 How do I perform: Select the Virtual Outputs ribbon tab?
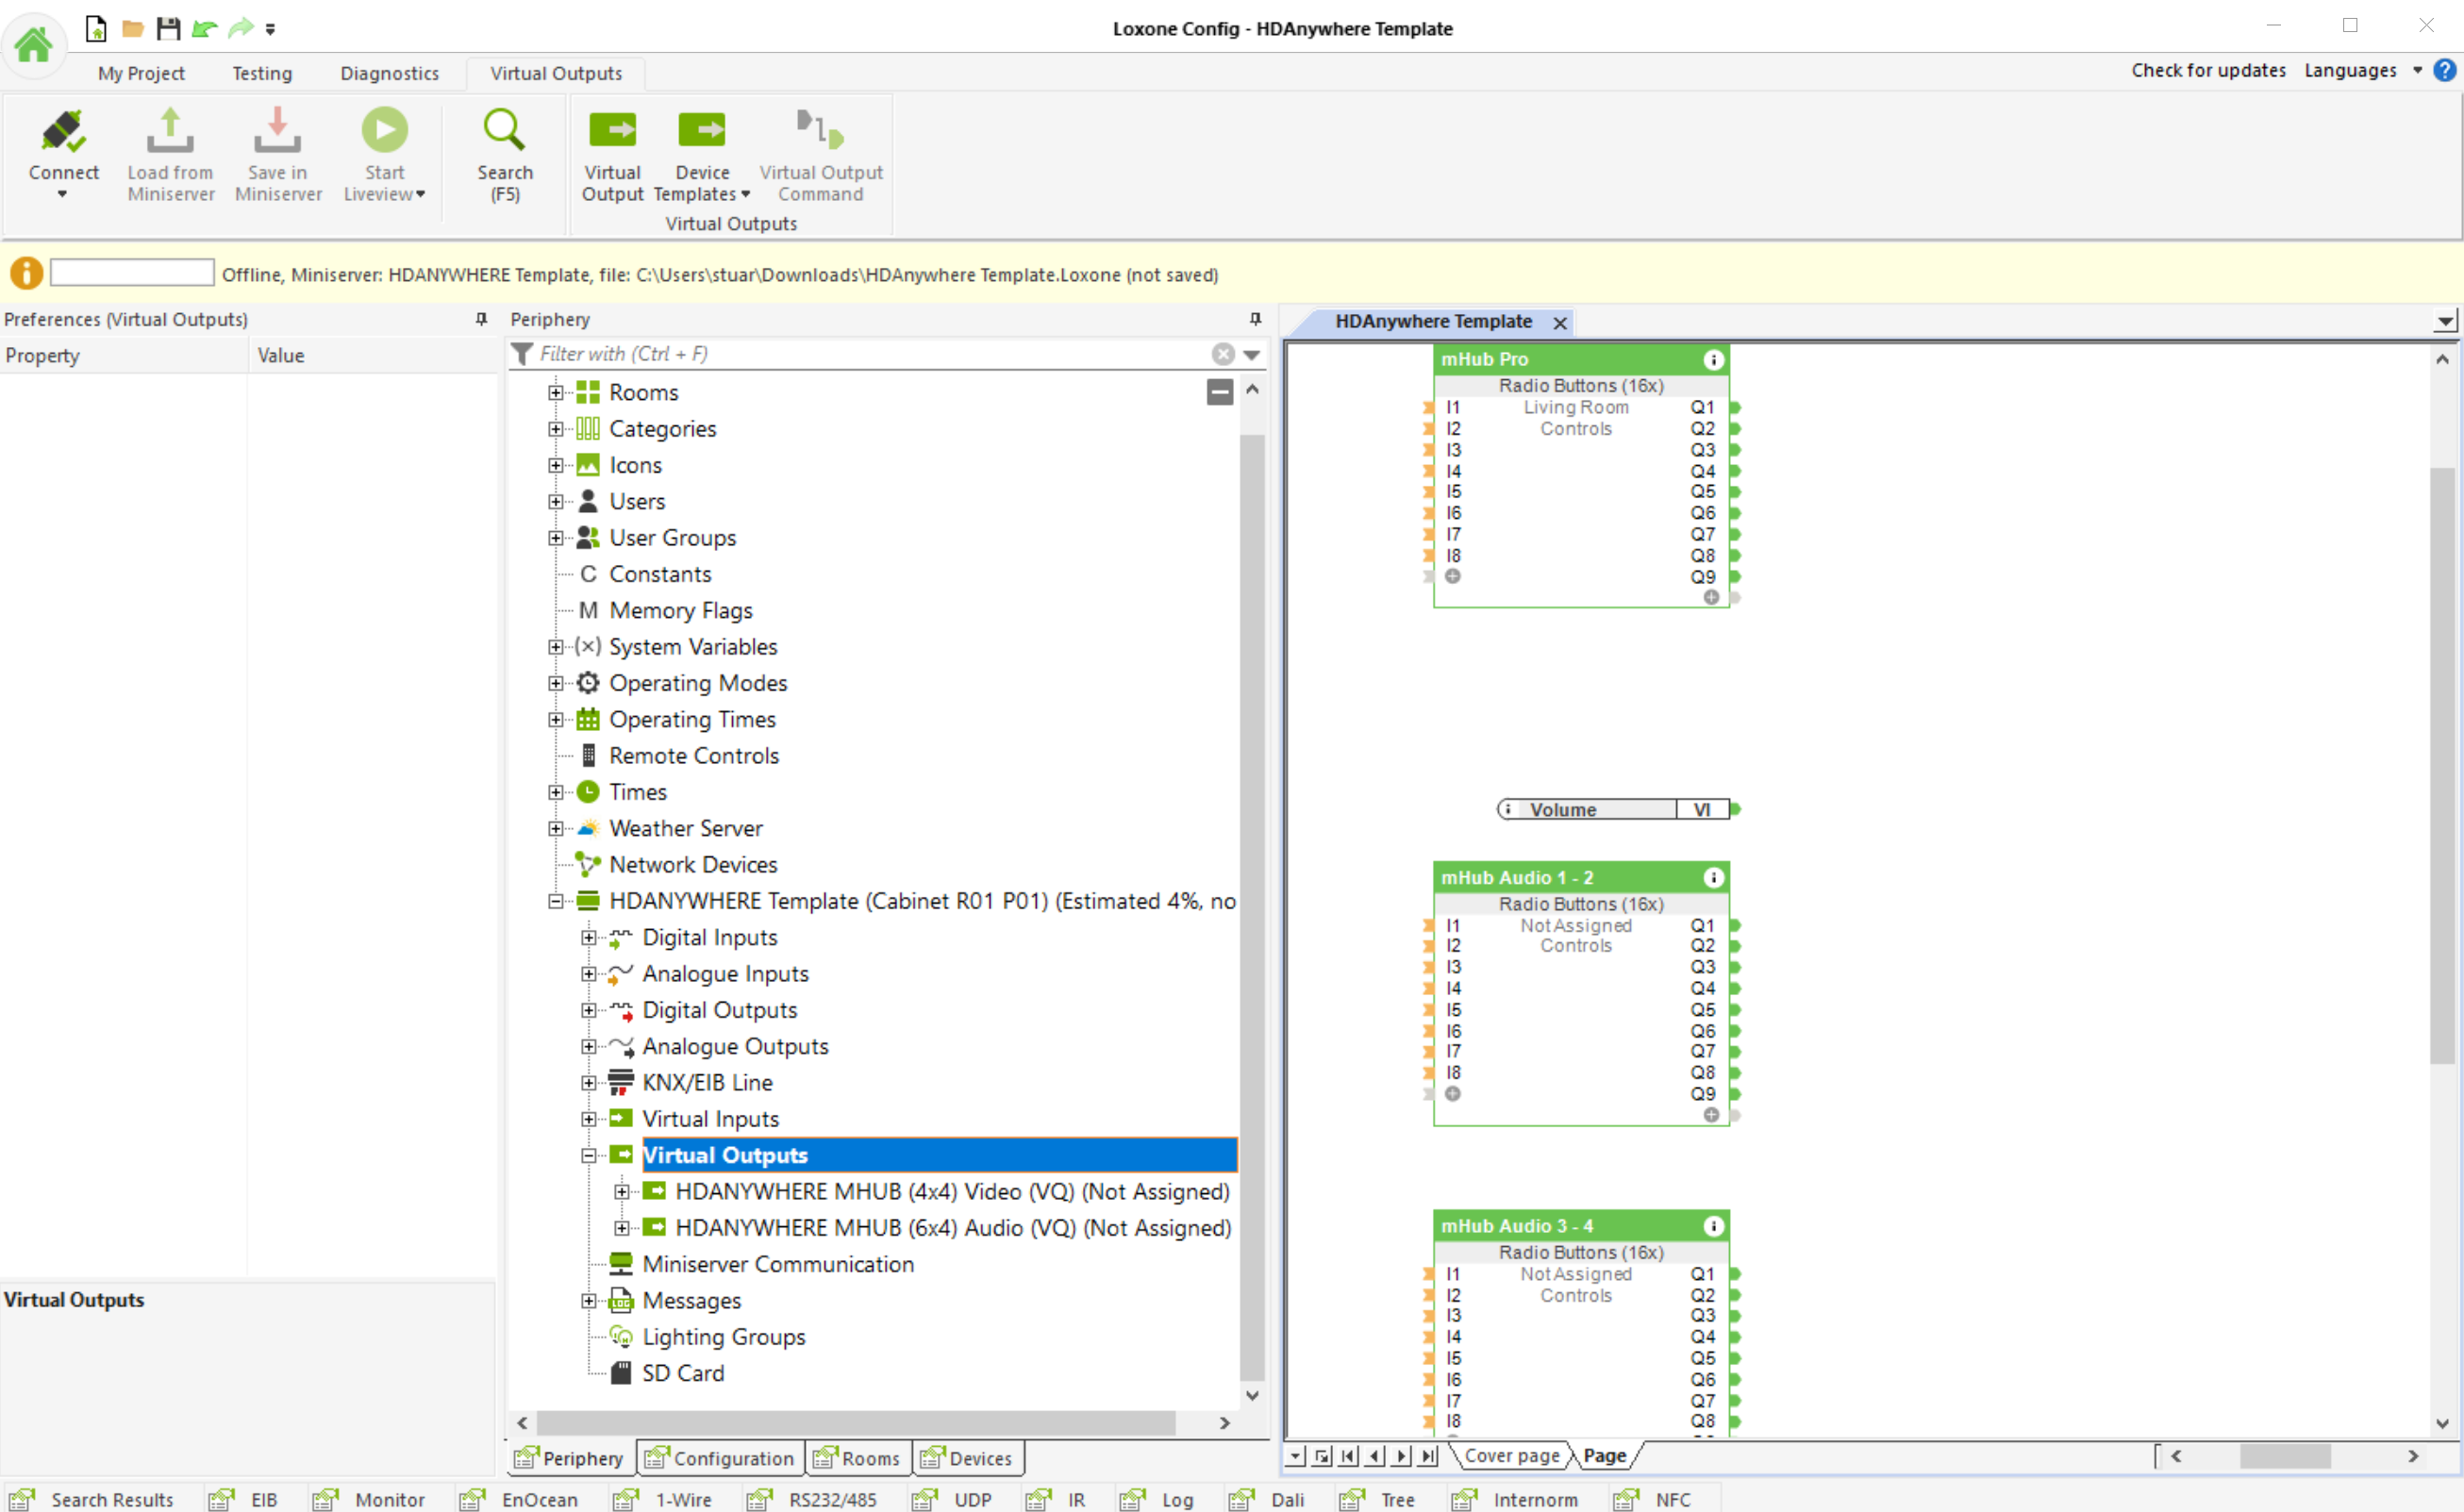click(556, 73)
